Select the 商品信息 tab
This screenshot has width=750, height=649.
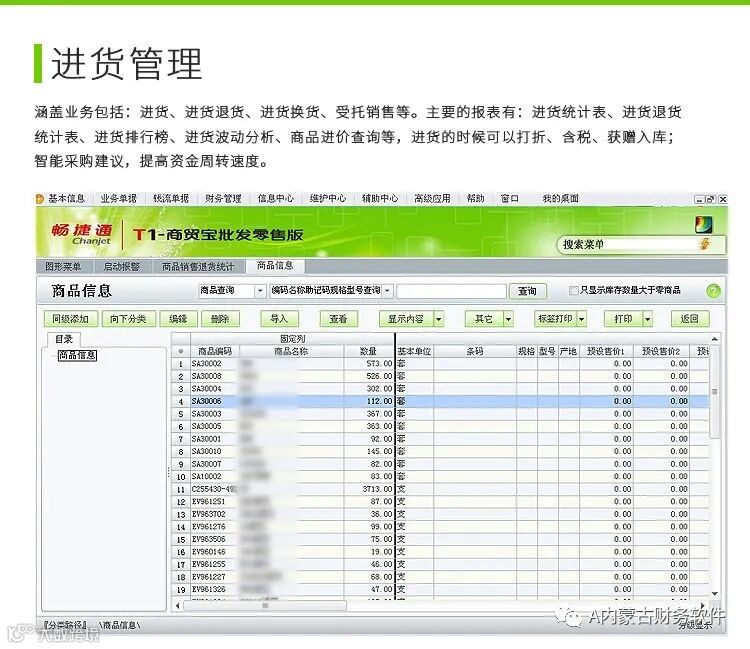click(x=275, y=266)
